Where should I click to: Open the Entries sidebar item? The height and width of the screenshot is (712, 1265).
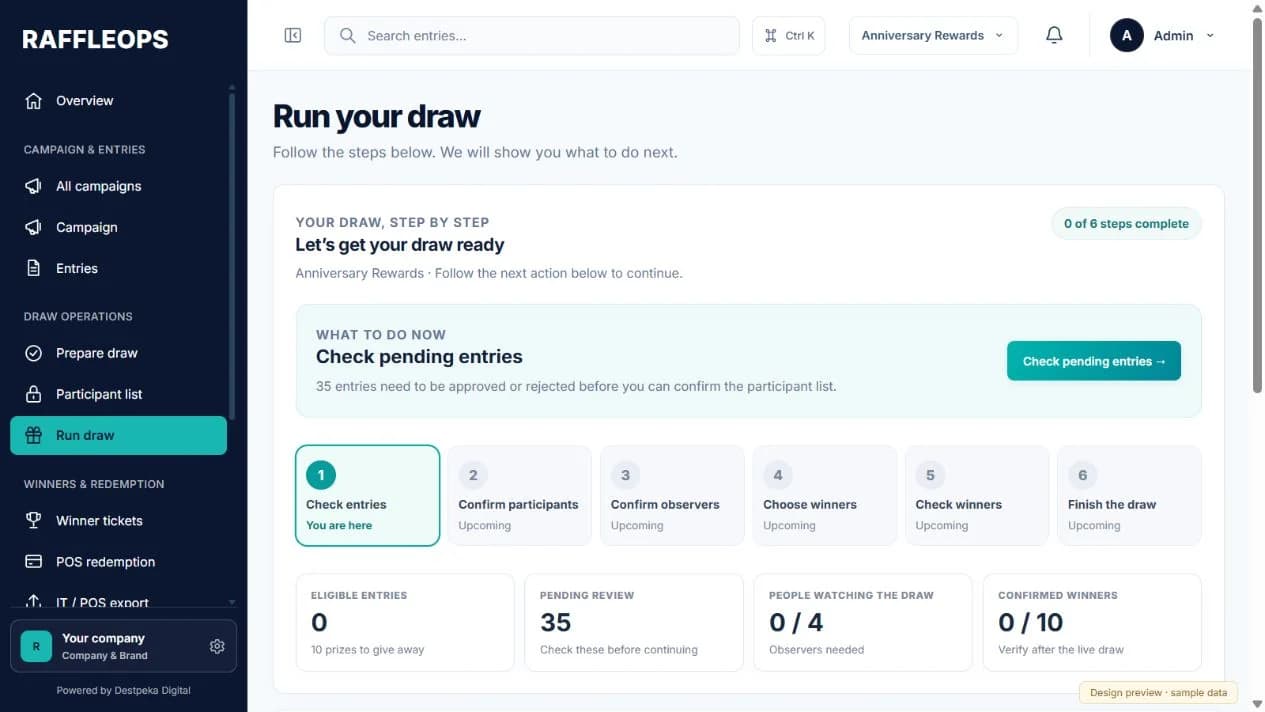point(119,269)
